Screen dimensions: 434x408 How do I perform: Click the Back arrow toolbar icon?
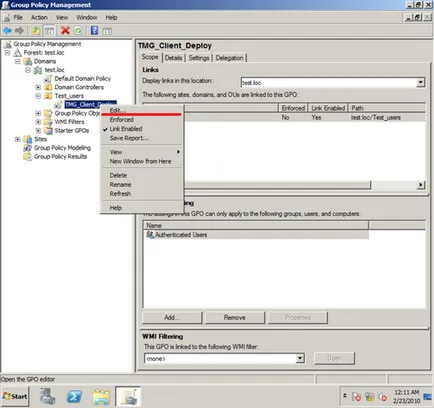[x=7, y=31]
